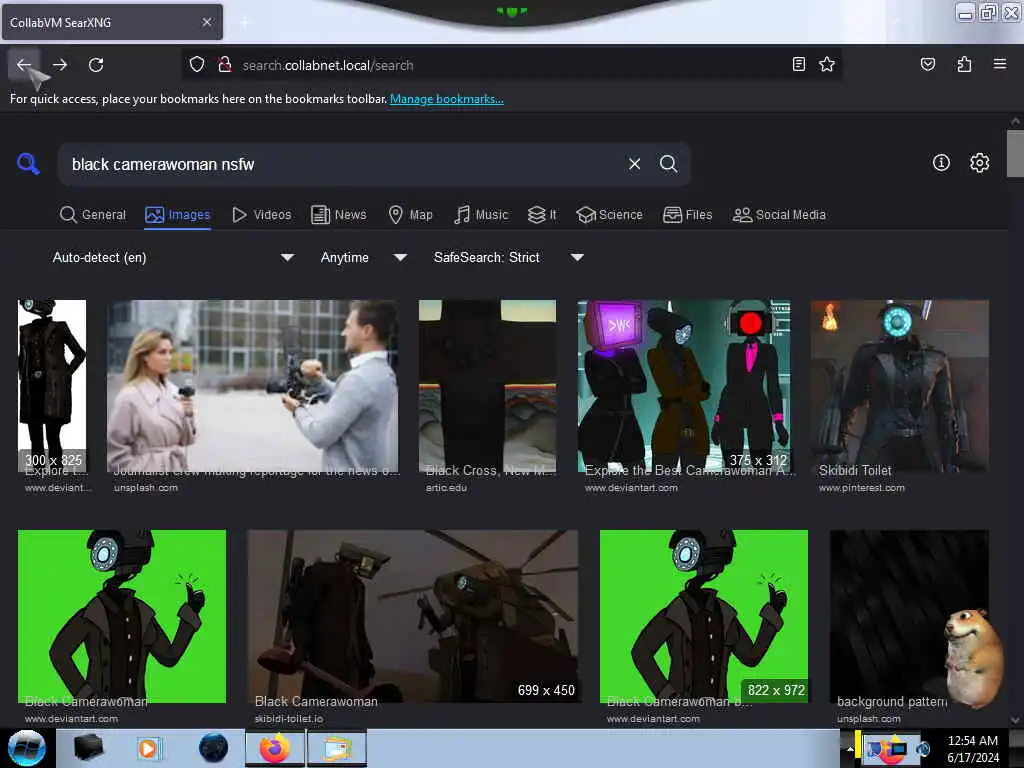Open the tracking protection shield icon

(x=197, y=65)
